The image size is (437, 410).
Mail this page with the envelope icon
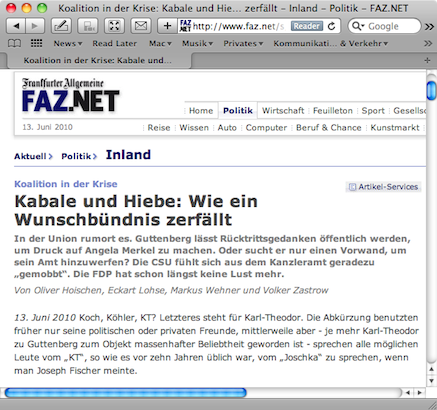tap(141, 26)
